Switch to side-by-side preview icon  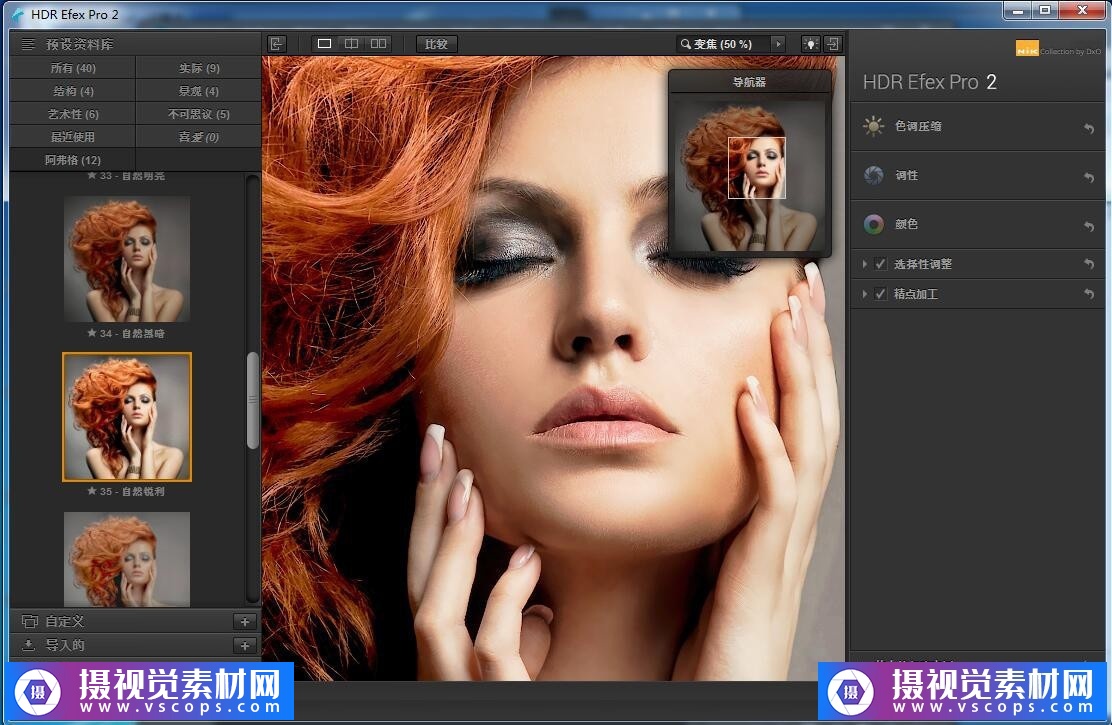(378, 44)
